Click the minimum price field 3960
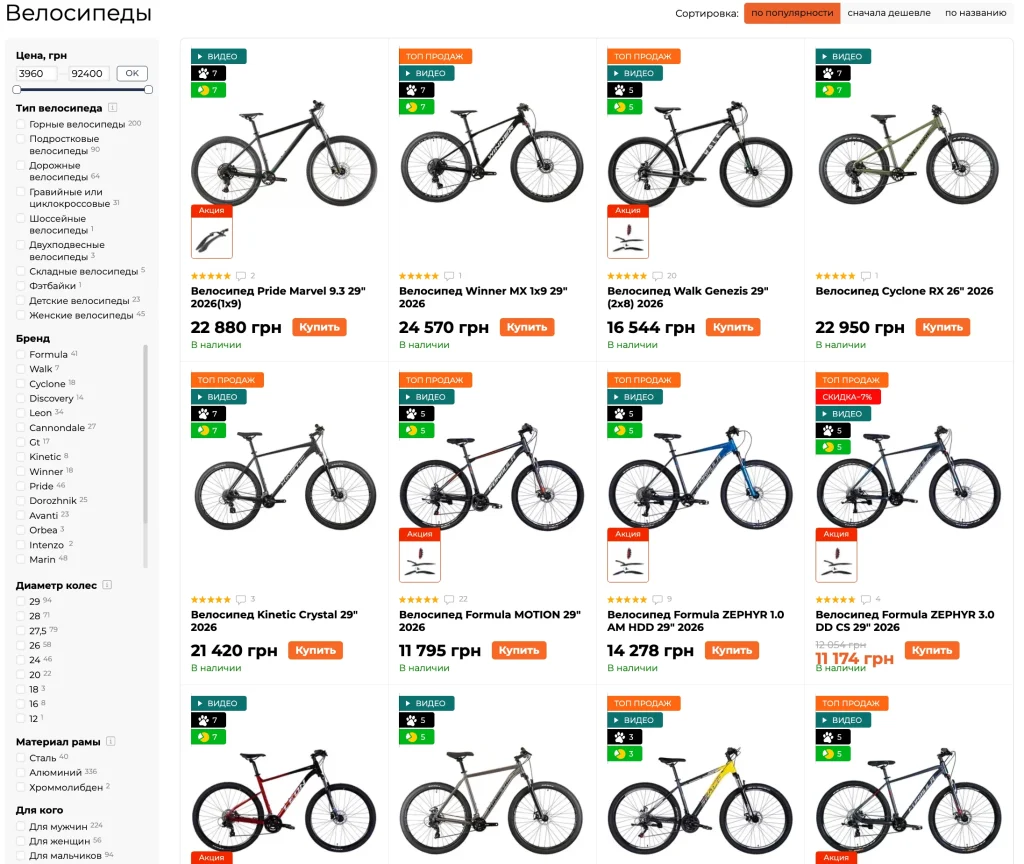This screenshot has width=1024, height=864. [36, 73]
